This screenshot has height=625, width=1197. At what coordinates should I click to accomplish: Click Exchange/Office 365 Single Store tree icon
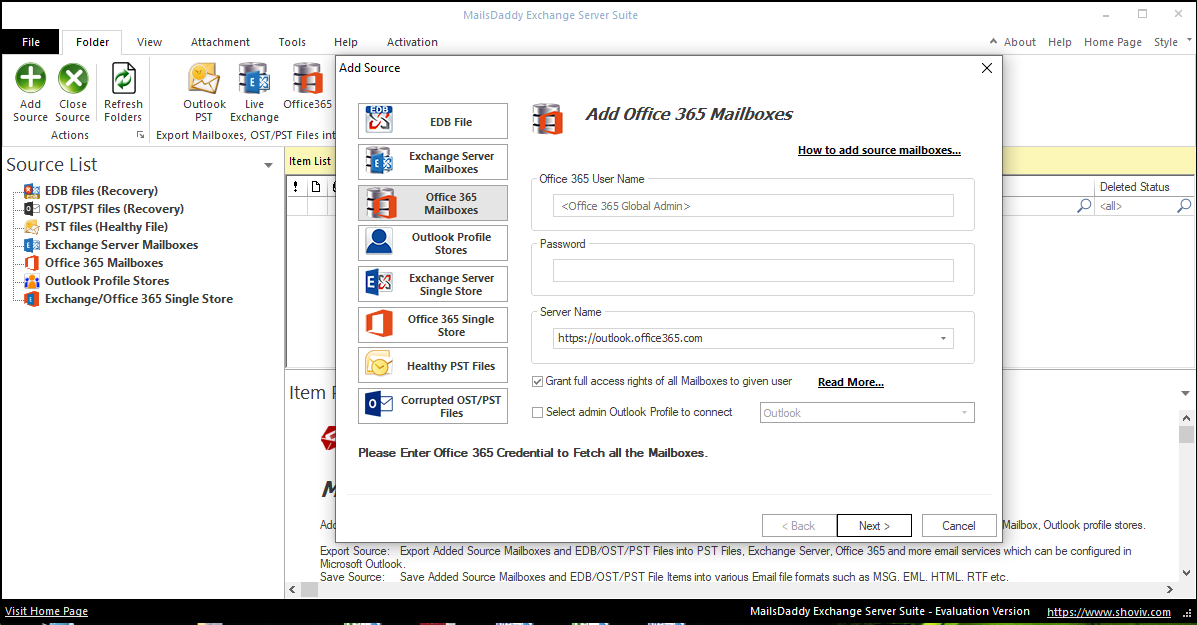31,299
